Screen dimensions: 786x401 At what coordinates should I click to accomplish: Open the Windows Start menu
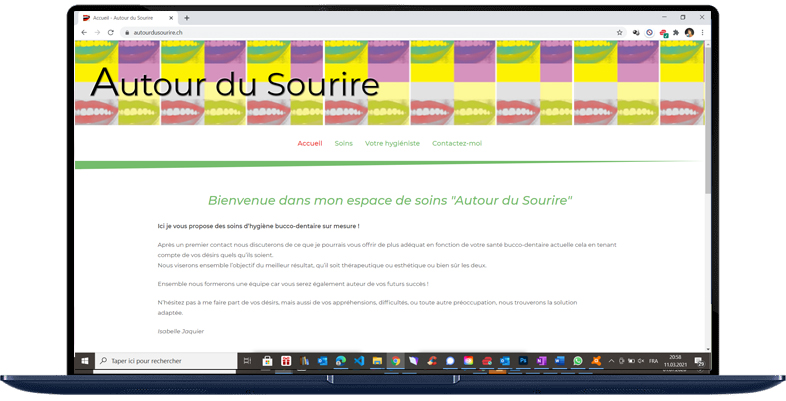point(84,361)
